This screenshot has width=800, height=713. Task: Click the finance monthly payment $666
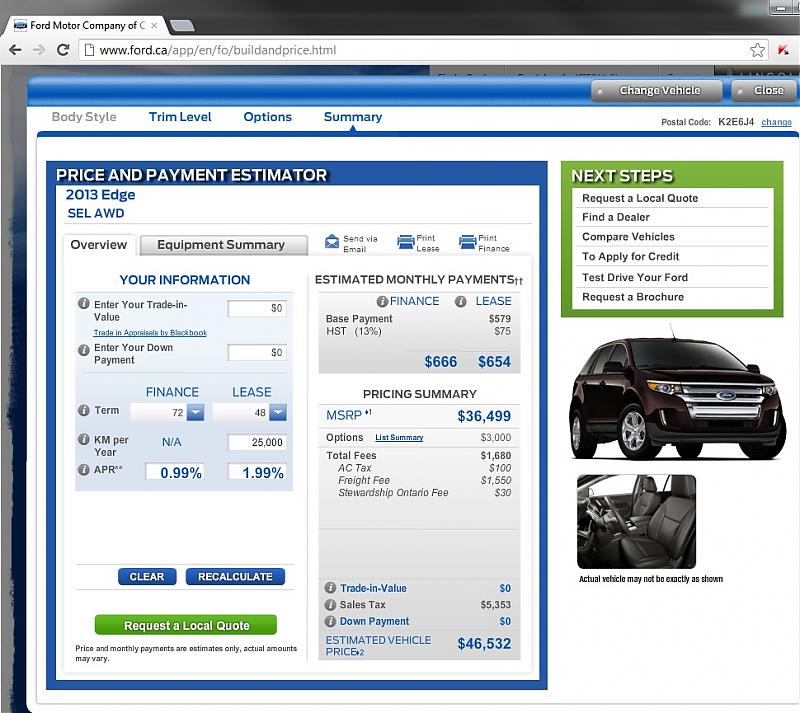[x=440, y=362]
